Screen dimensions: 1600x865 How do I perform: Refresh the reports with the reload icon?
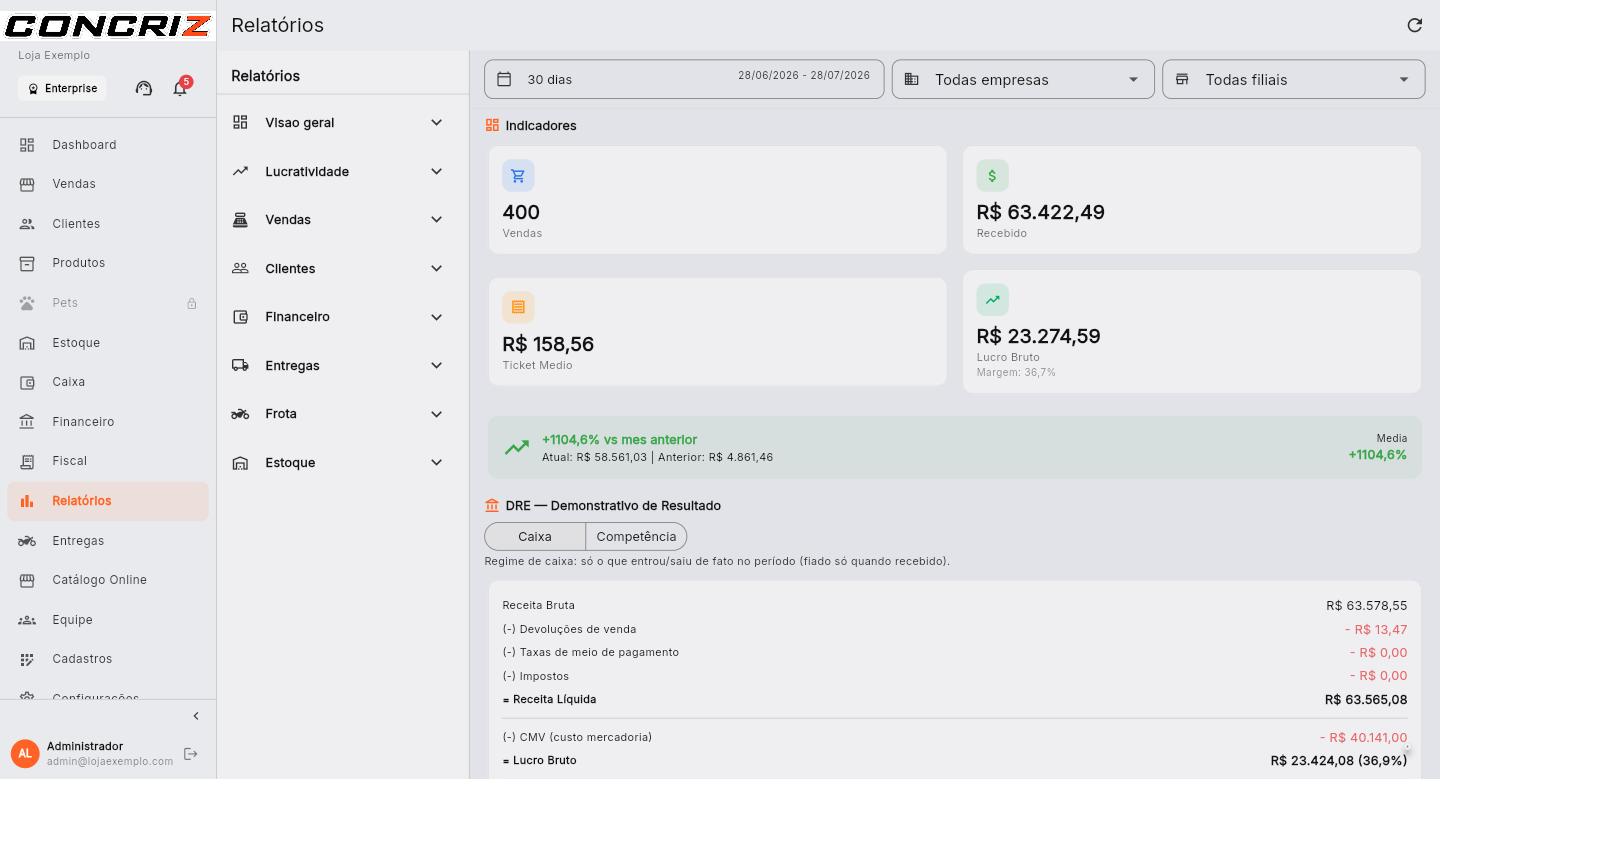[x=1414, y=25]
